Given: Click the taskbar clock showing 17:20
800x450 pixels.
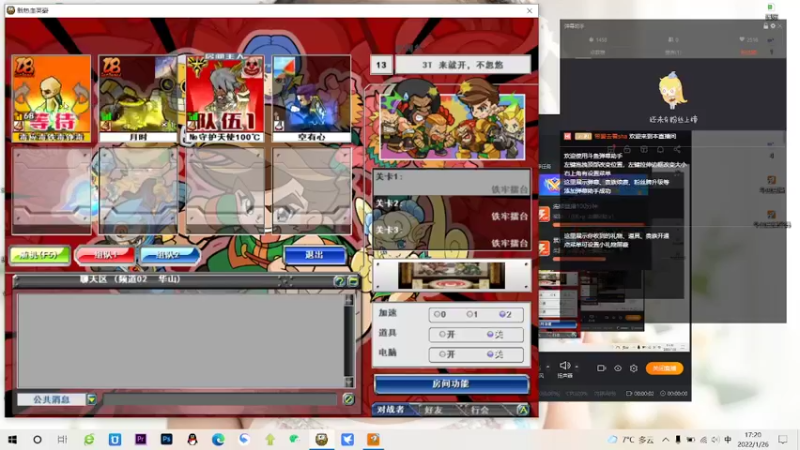Looking at the screenshot, I should [753, 439].
